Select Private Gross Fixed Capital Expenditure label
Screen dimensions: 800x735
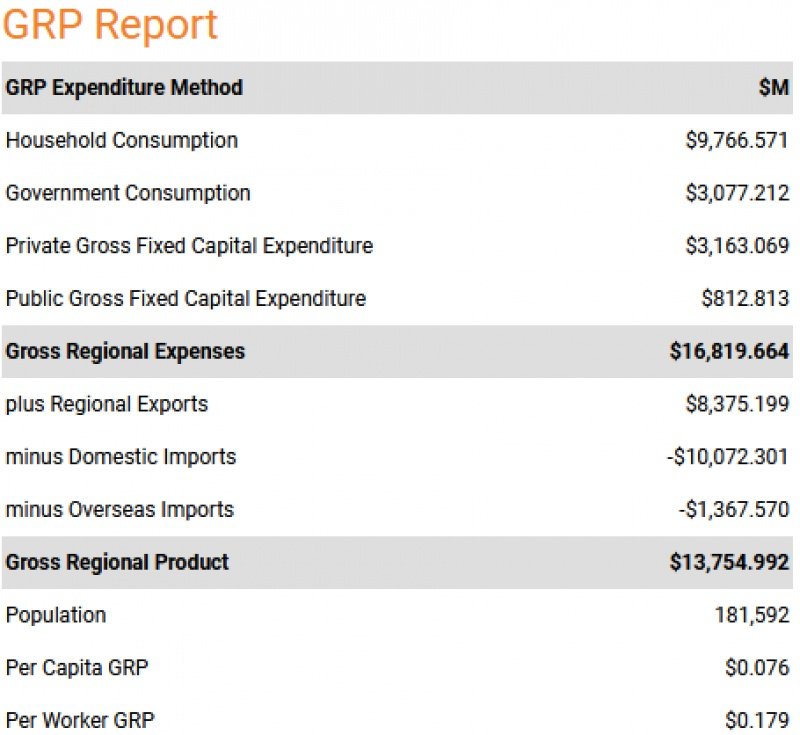point(189,246)
